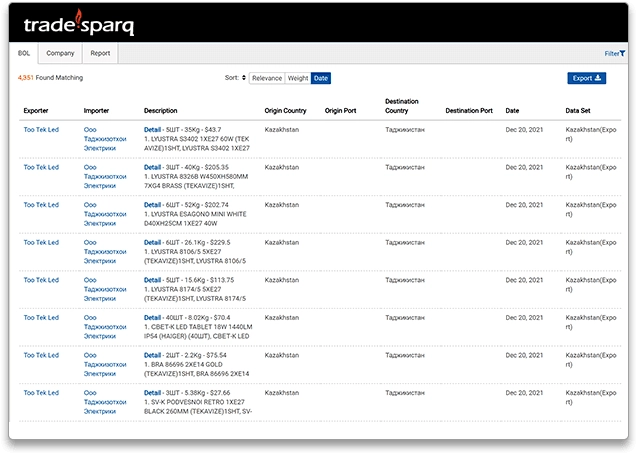Open the importer link in $229.5 row
Viewport: 638px width, 463px height.
pyautogui.click(x=105, y=252)
